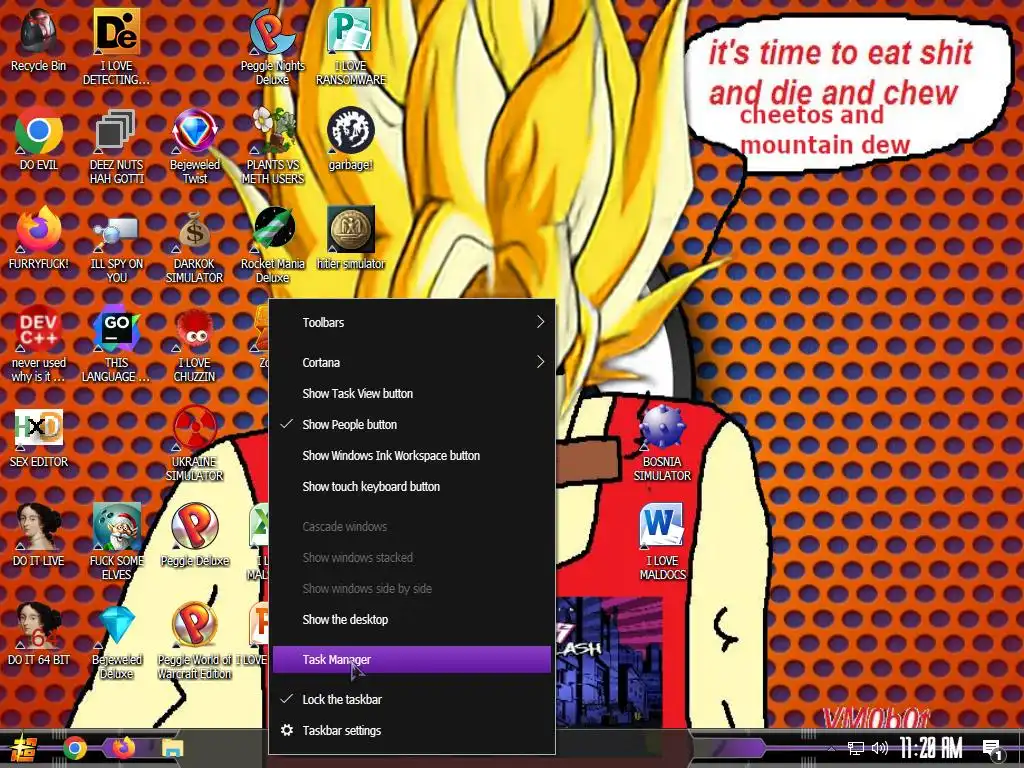Open network status tray icon
The height and width of the screenshot is (768, 1024).
pyautogui.click(x=856, y=748)
